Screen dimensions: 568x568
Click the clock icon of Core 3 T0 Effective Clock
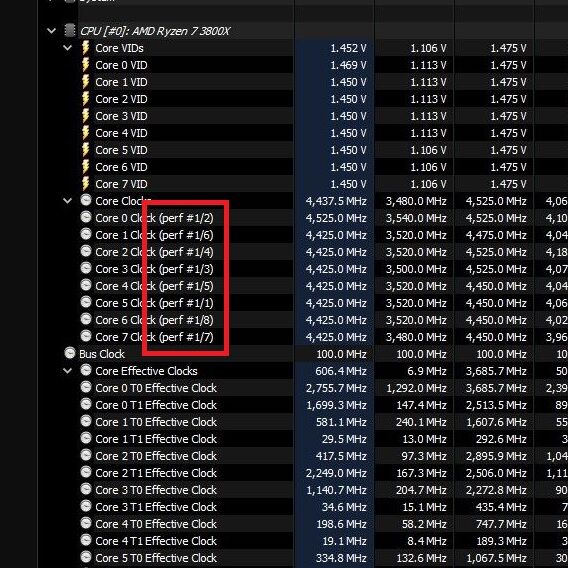coord(86,489)
